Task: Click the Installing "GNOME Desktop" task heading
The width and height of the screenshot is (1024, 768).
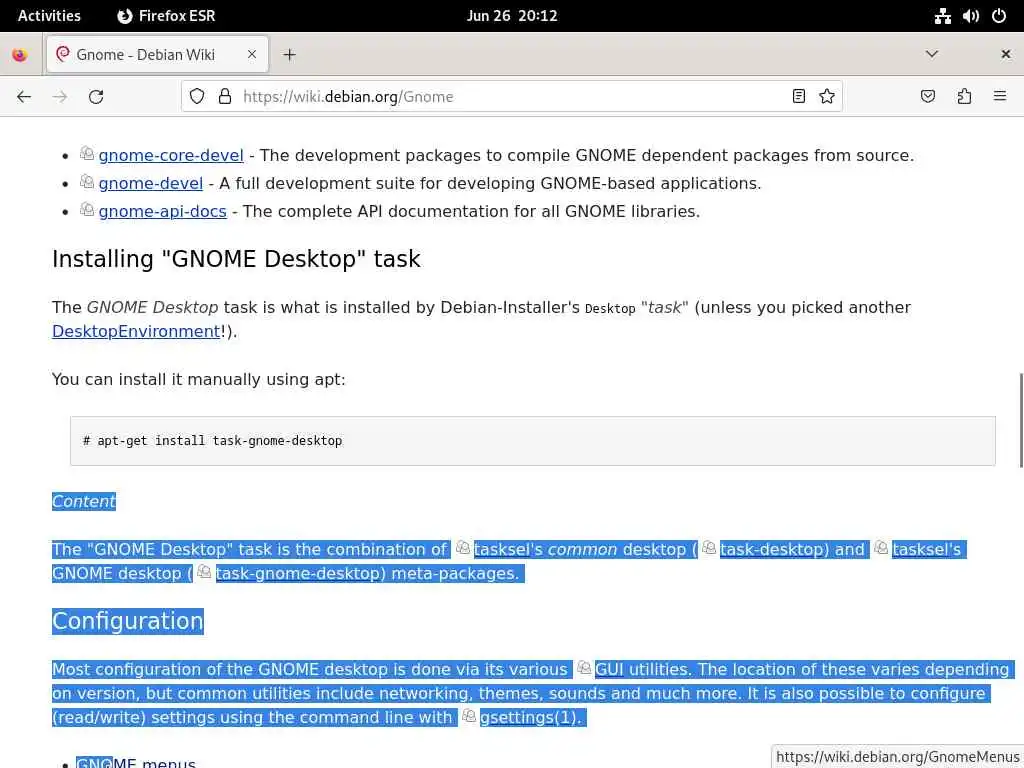Action: click(236, 259)
